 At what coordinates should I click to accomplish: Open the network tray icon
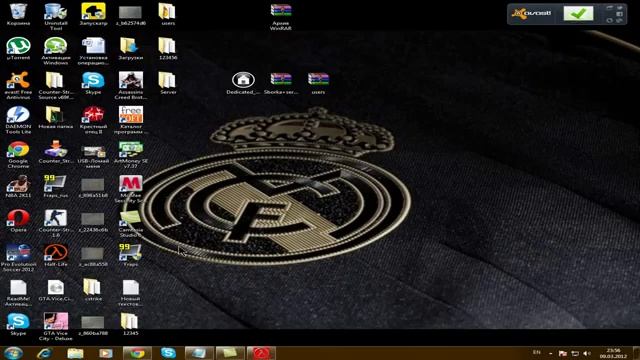click(x=575, y=353)
